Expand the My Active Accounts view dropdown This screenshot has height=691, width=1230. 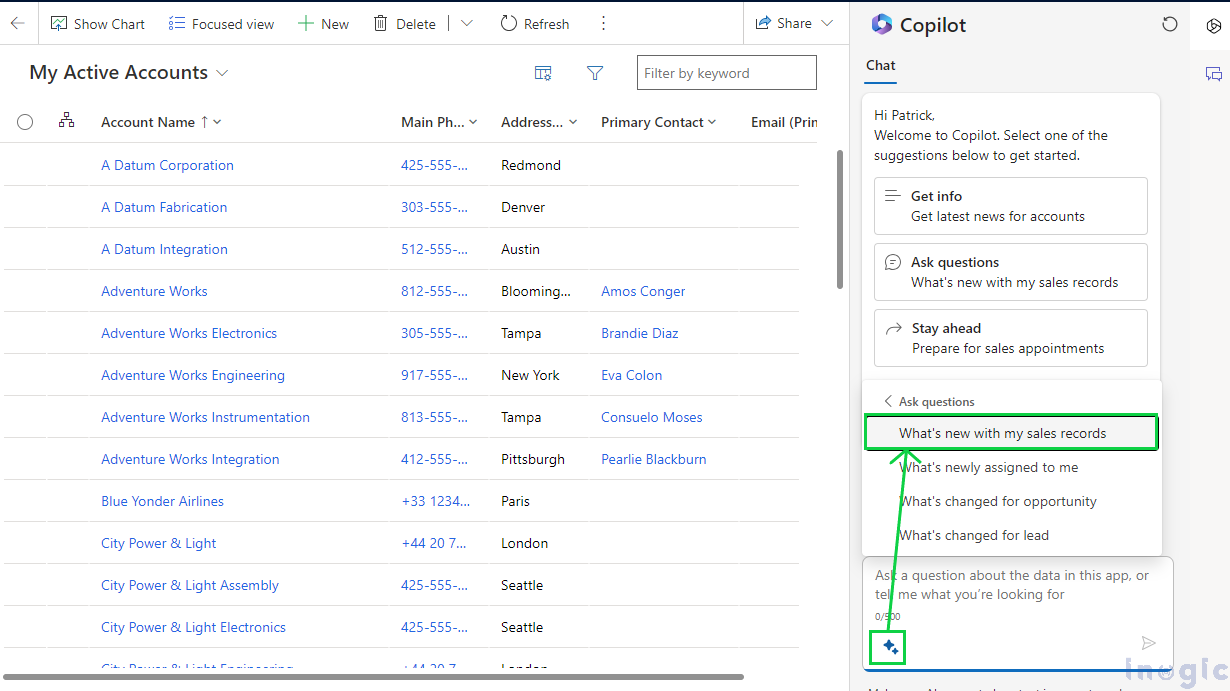(x=223, y=73)
